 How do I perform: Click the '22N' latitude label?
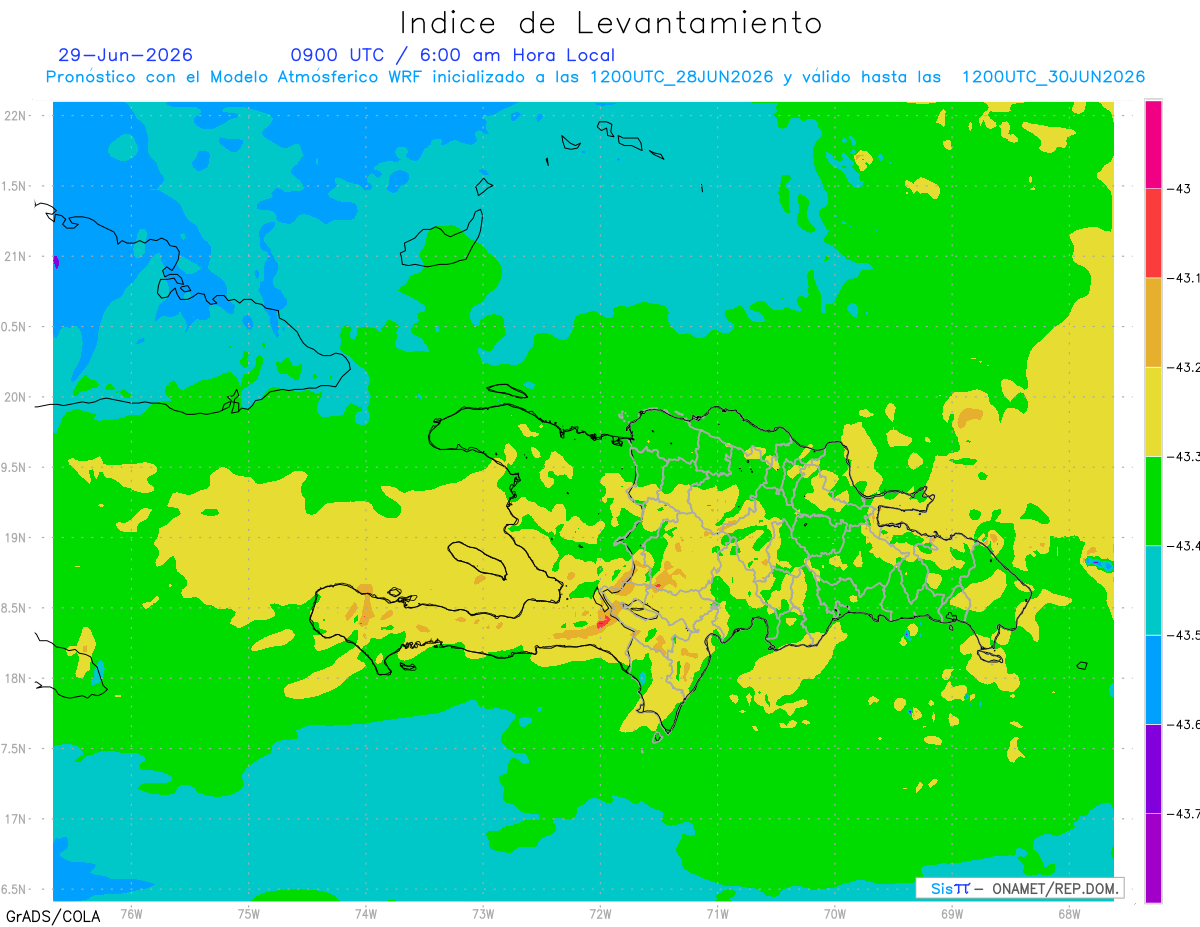(x=17, y=116)
